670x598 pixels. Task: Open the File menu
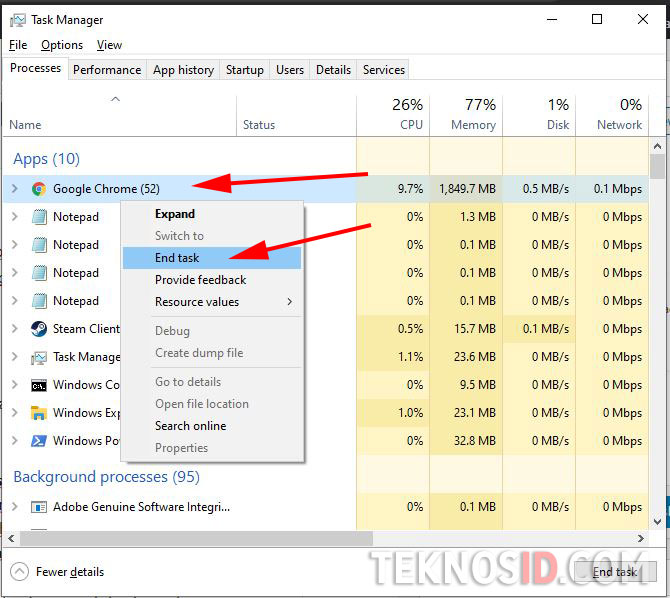(18, 45)
